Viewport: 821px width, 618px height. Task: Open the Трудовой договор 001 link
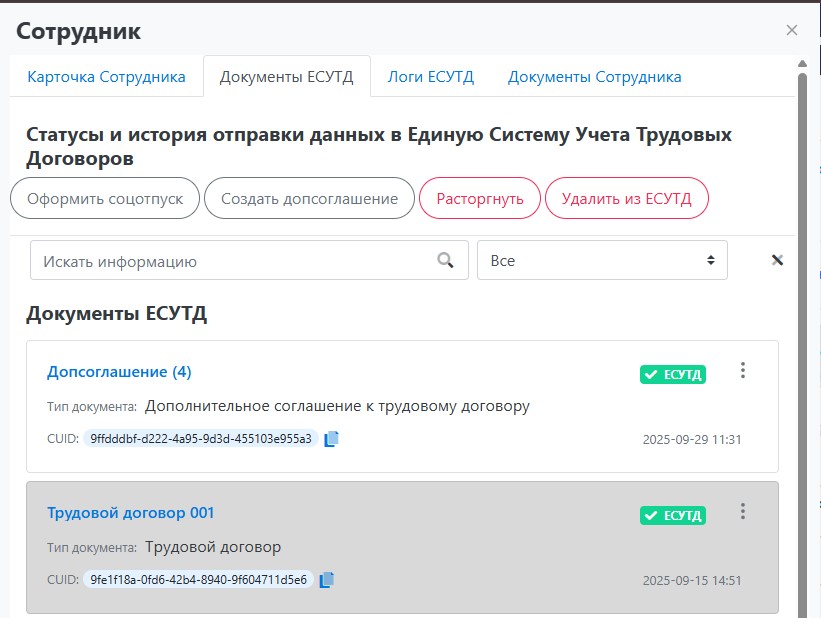pos(131,513)
